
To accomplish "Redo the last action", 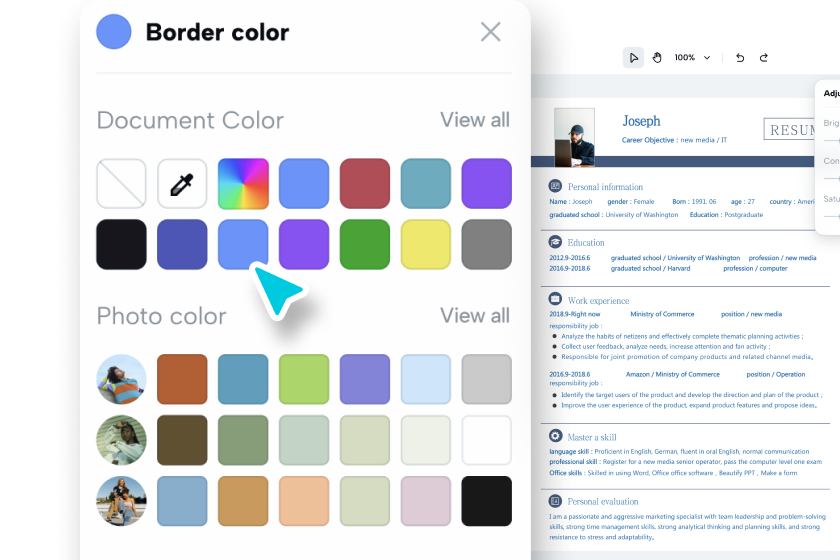I will click(764, 57).
